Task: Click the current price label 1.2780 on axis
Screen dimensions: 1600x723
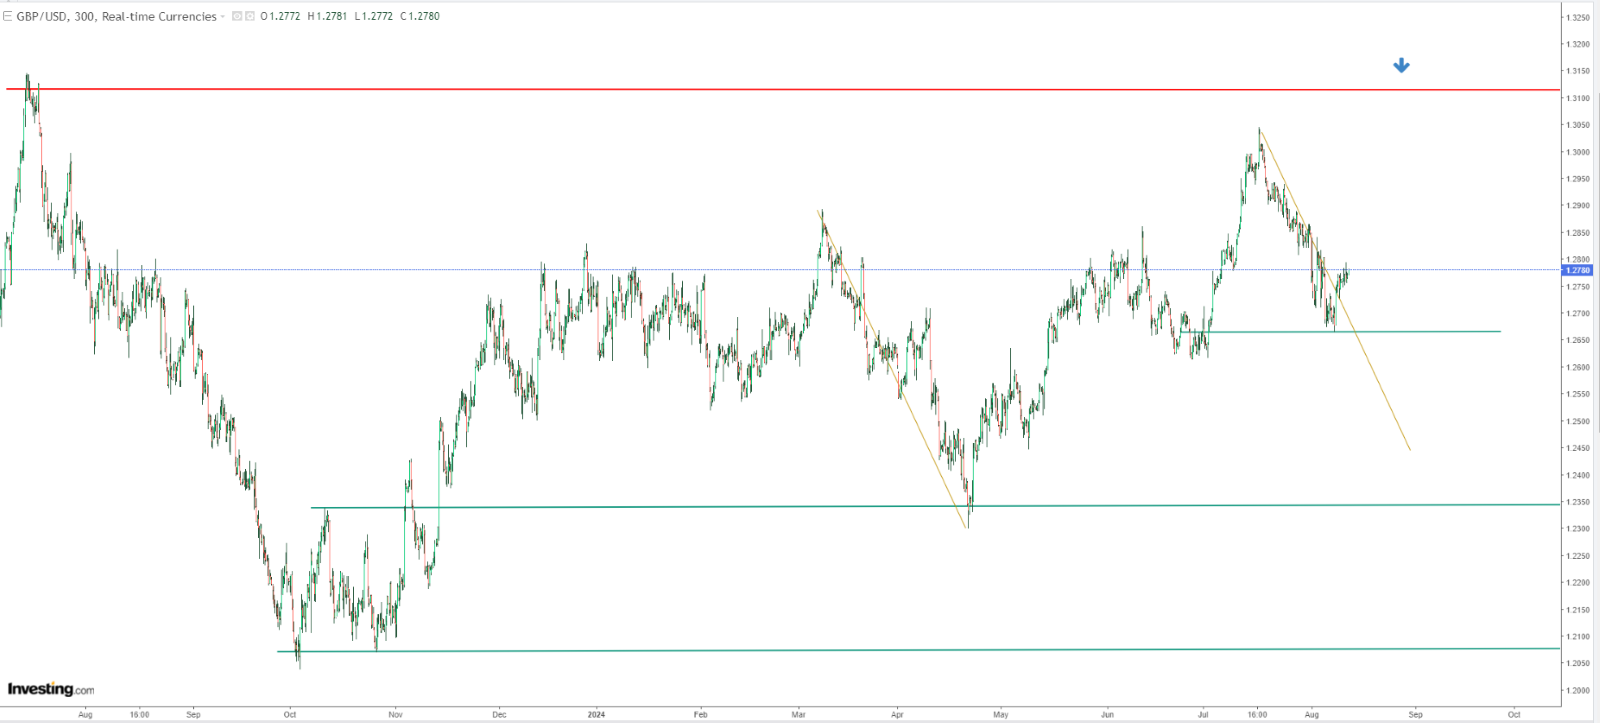Action: [x=1578, y=270]
